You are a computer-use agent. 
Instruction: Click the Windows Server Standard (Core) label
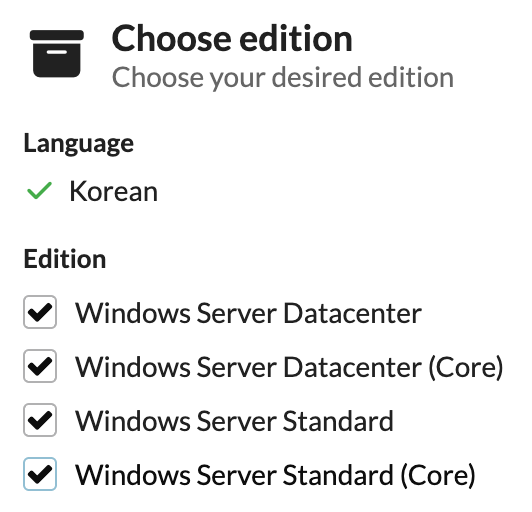click(x=275, y=475)
